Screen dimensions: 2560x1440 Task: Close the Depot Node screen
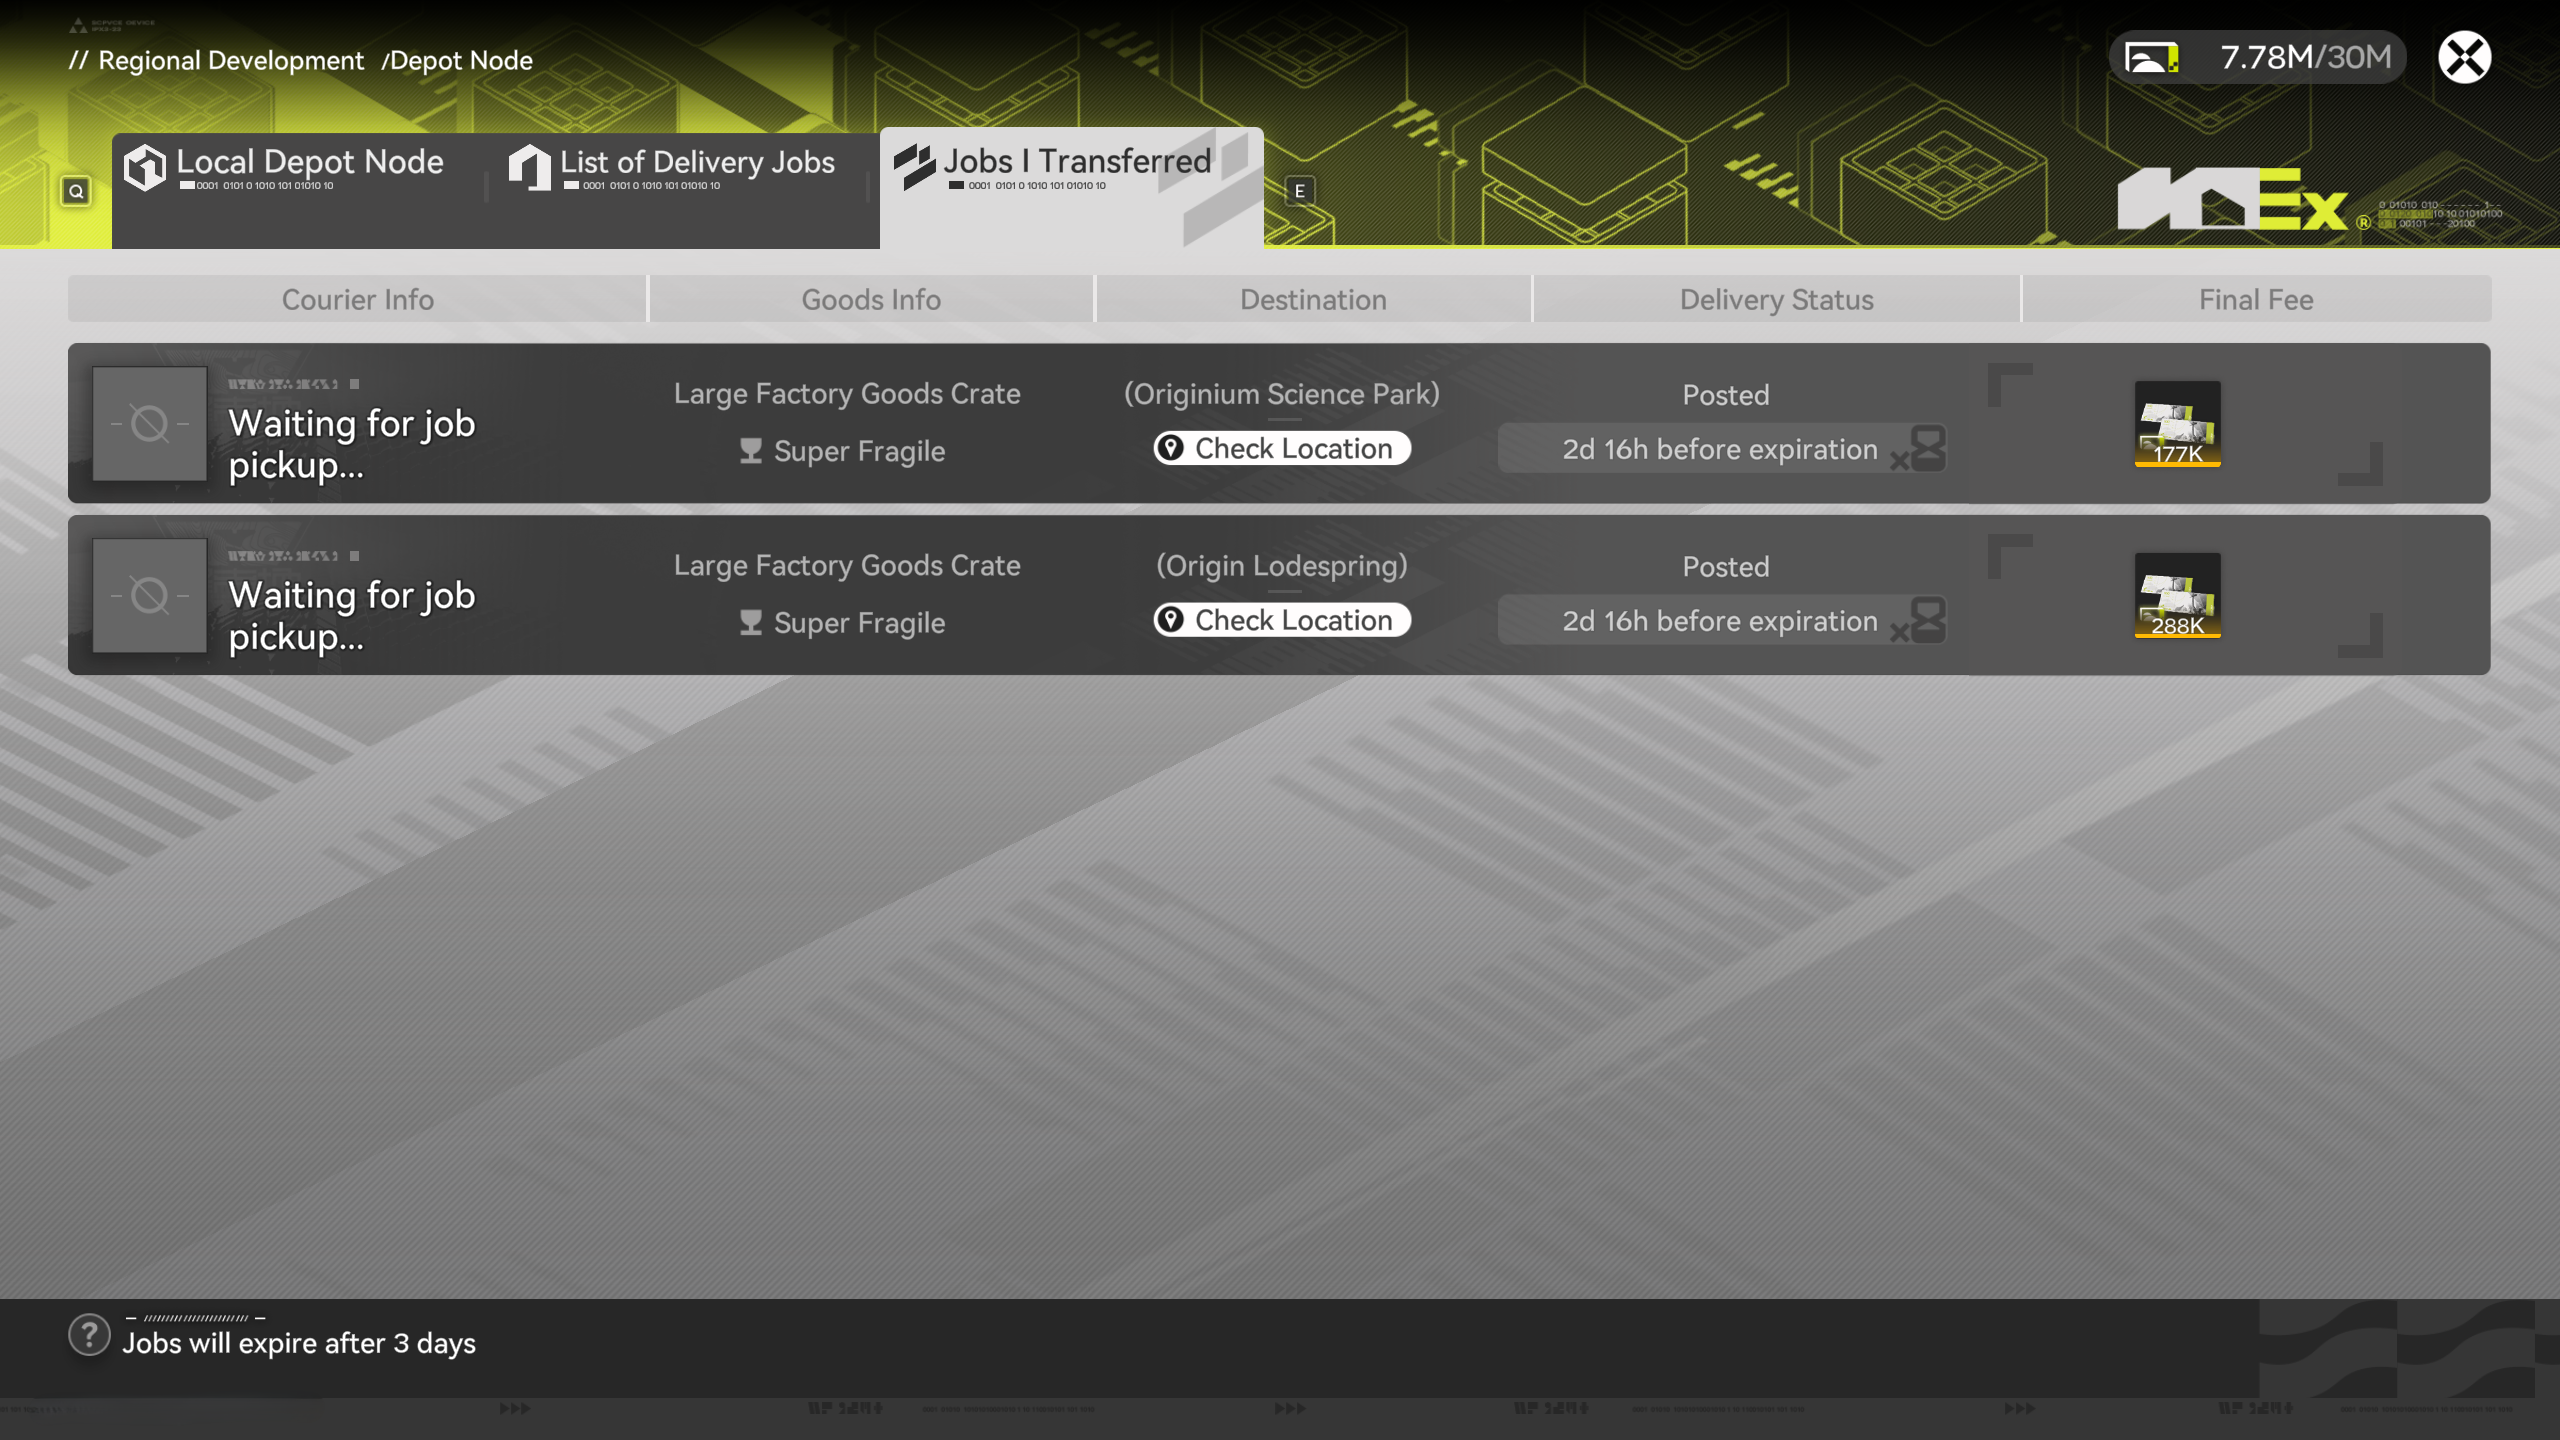pyautogui.click(x=2464, y=57)
